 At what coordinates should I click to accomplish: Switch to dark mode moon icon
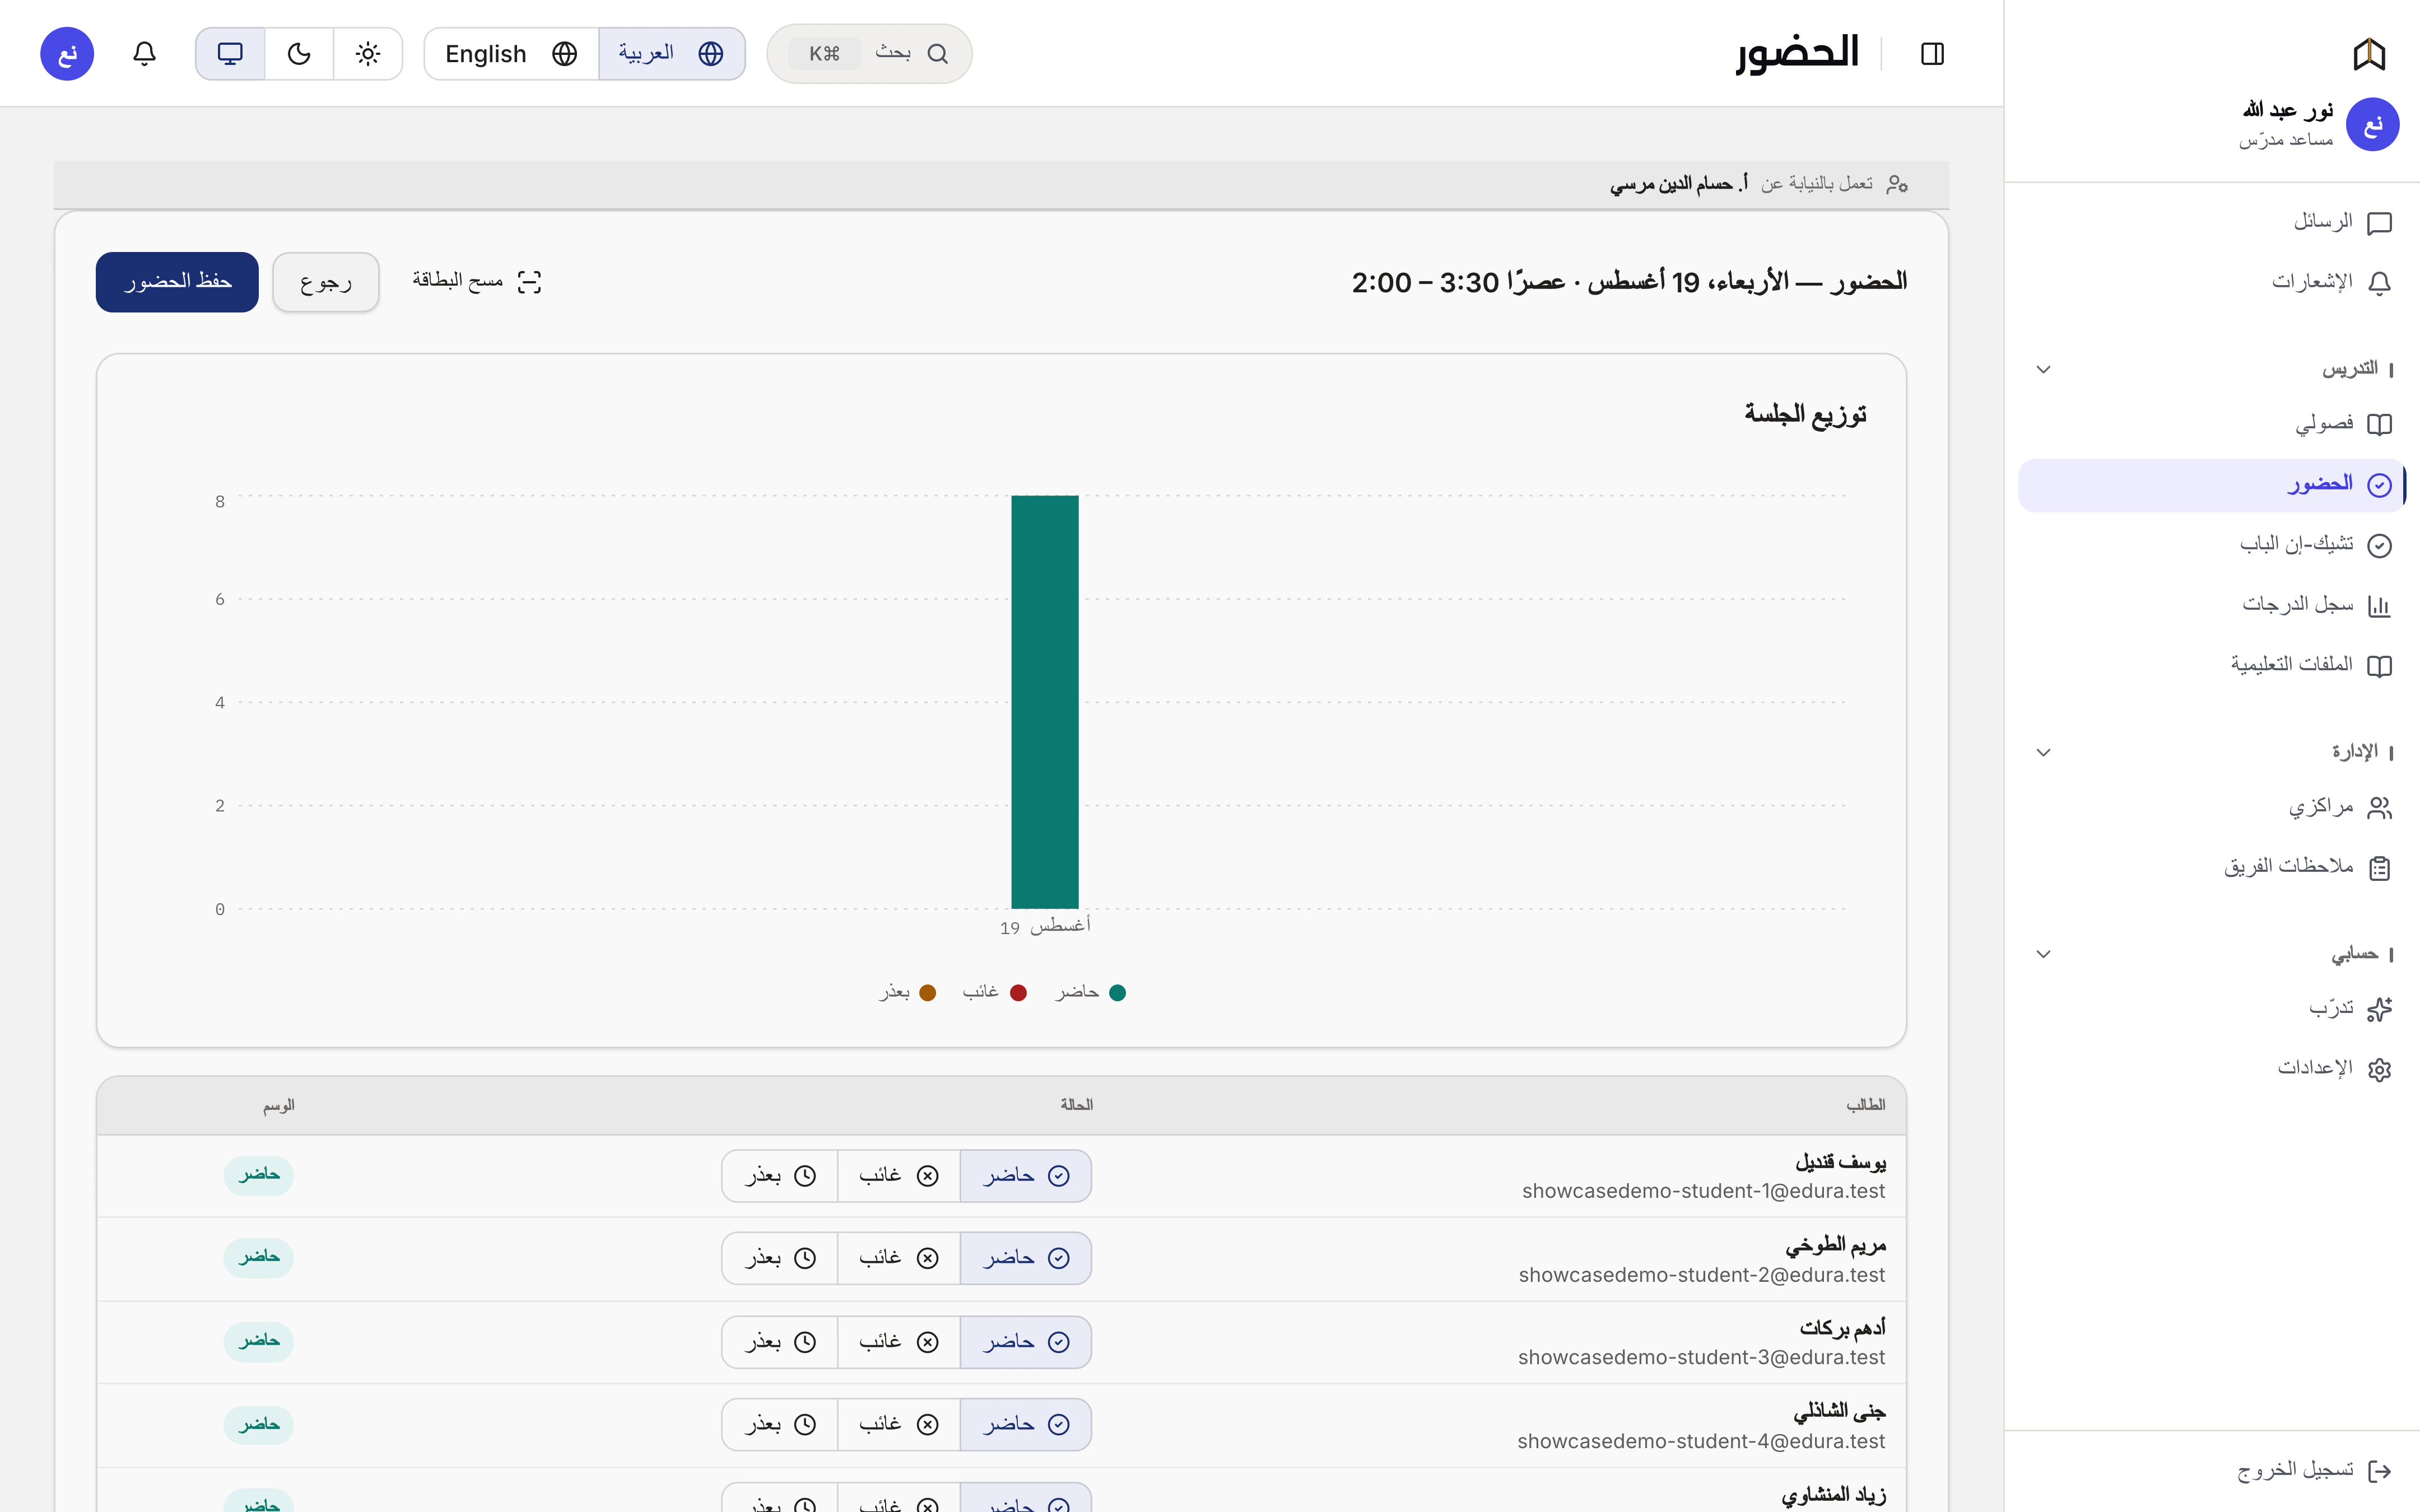pyautogui.click(x=299, y=53)
